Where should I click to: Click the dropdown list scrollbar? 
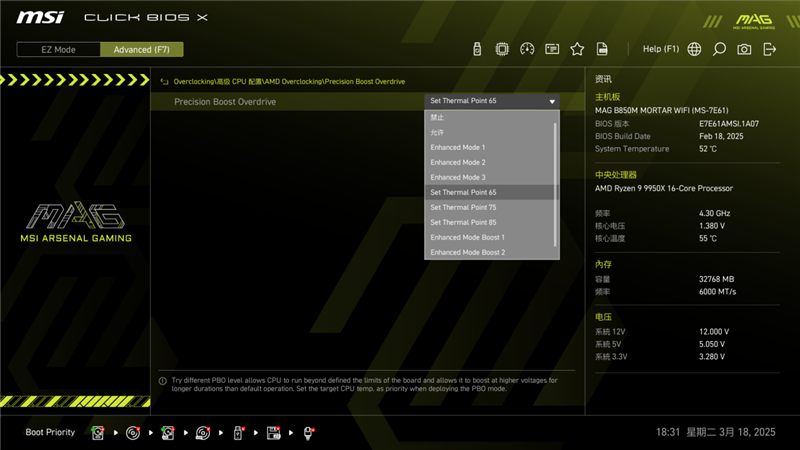click(555, 185)
